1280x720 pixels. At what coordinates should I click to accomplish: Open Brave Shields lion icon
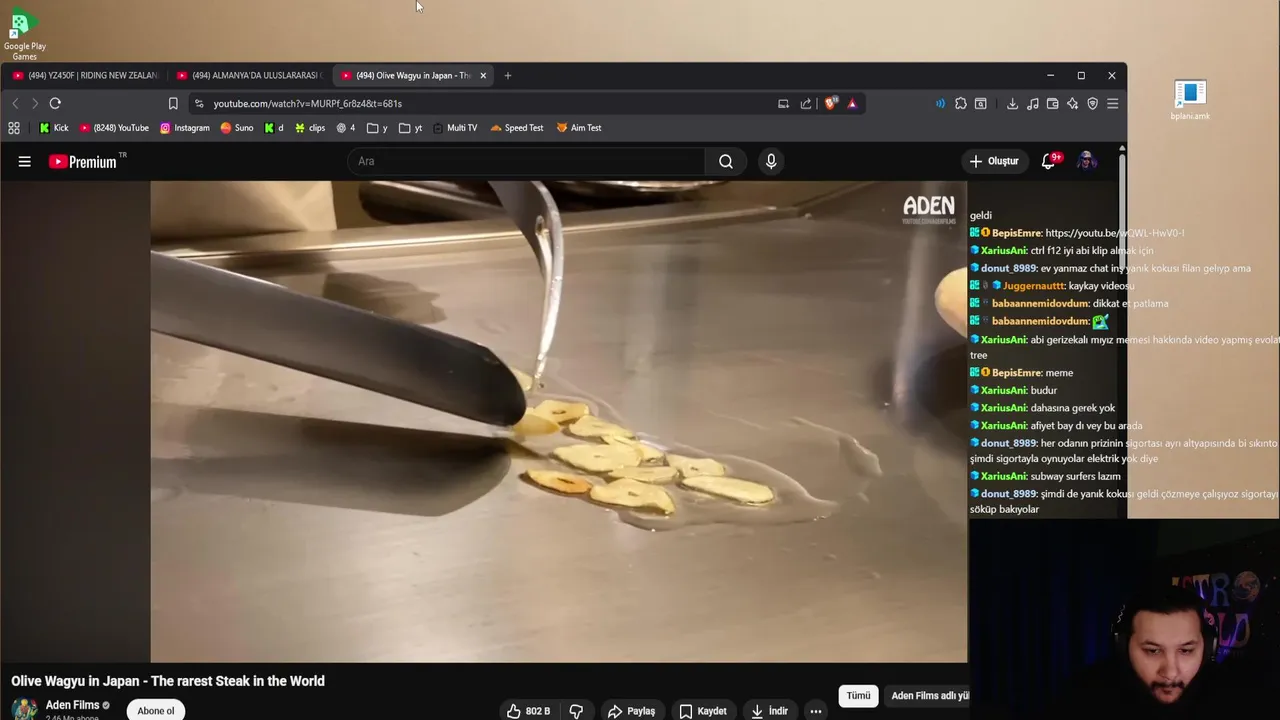click(830, 103)
